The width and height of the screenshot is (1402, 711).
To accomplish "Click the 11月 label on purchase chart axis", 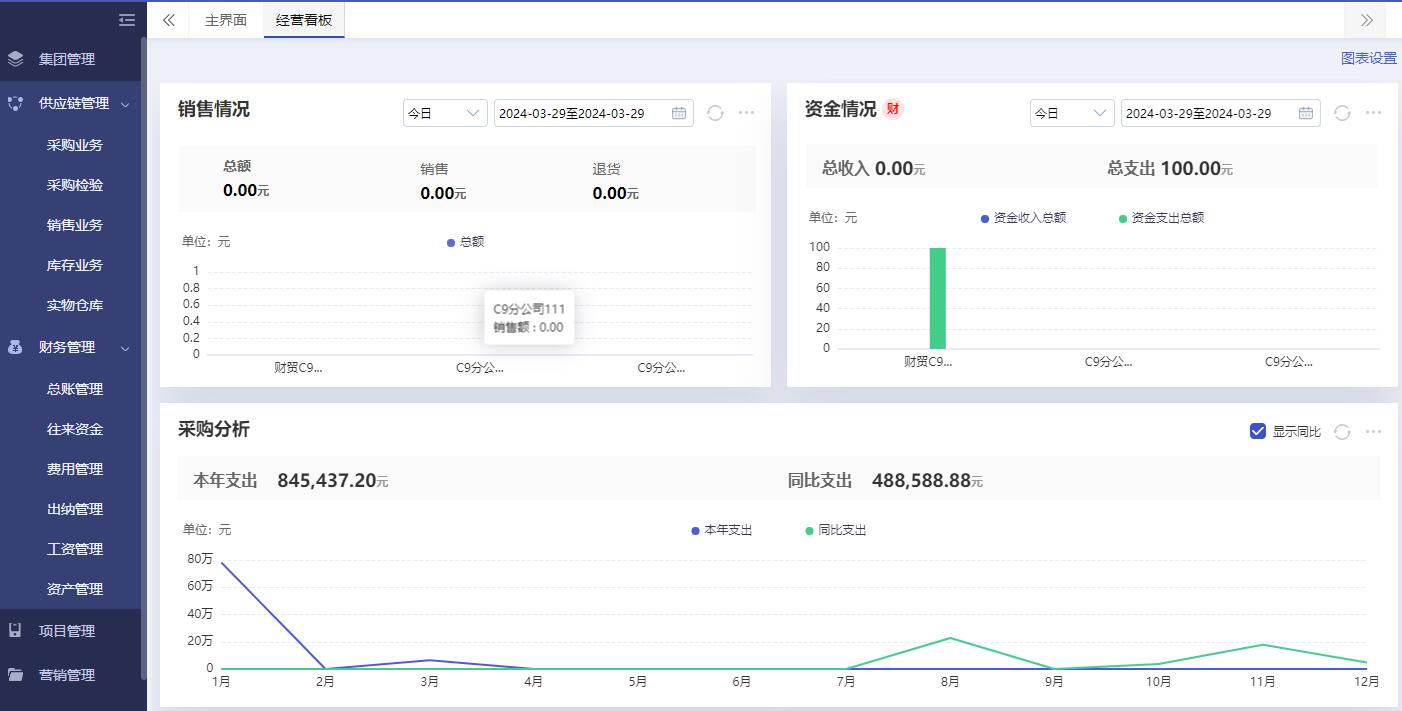I will point(1262,682).
